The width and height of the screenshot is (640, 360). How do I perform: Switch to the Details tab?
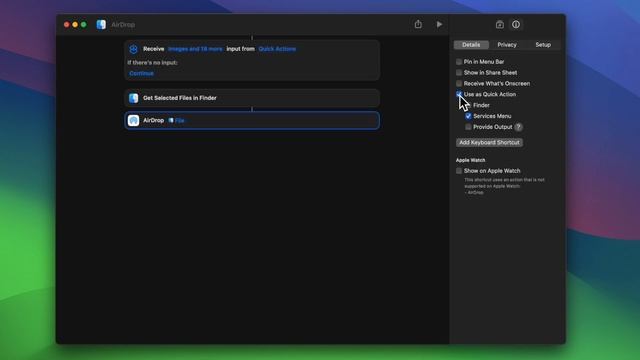[471, 45]
